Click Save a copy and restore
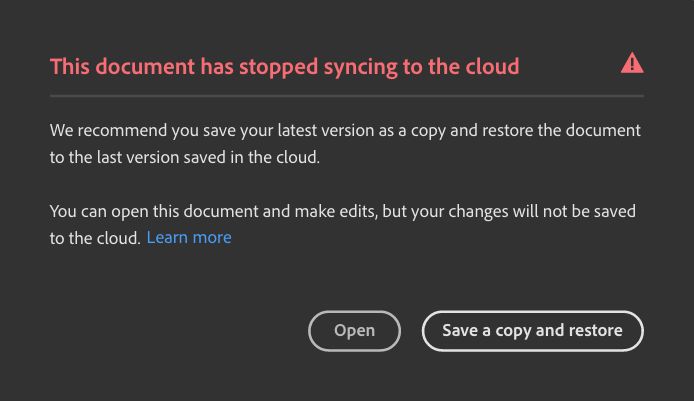 532,331
